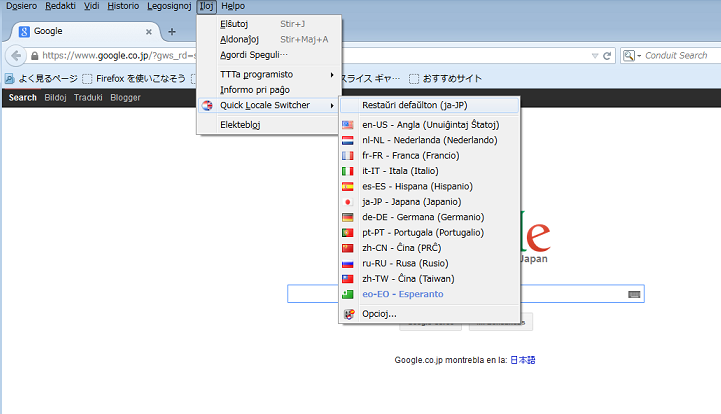Click the on-screen keyboard icon in search box
The height and width of the screenshot is (414, 721).
pyautogui.click(x=634, y=294)
